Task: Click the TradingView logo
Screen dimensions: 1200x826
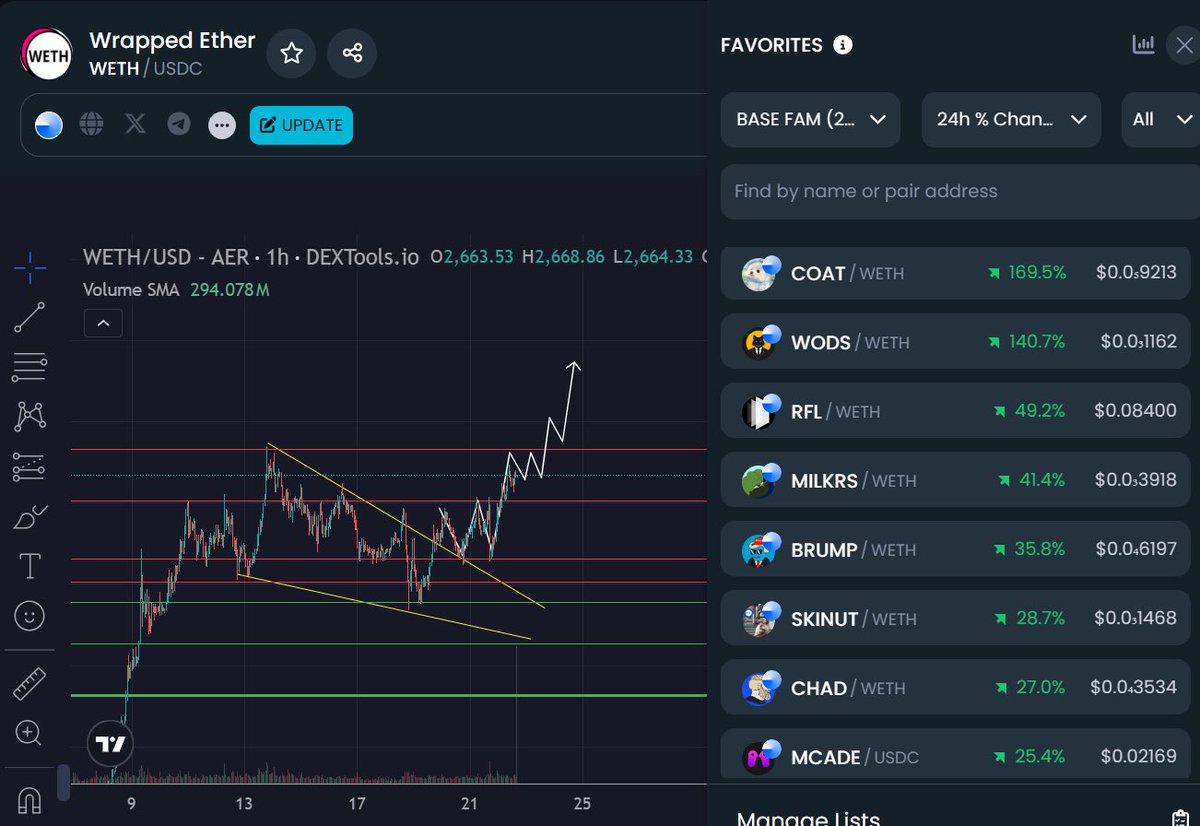Action: pyautogui.click(x=110, y=744)
